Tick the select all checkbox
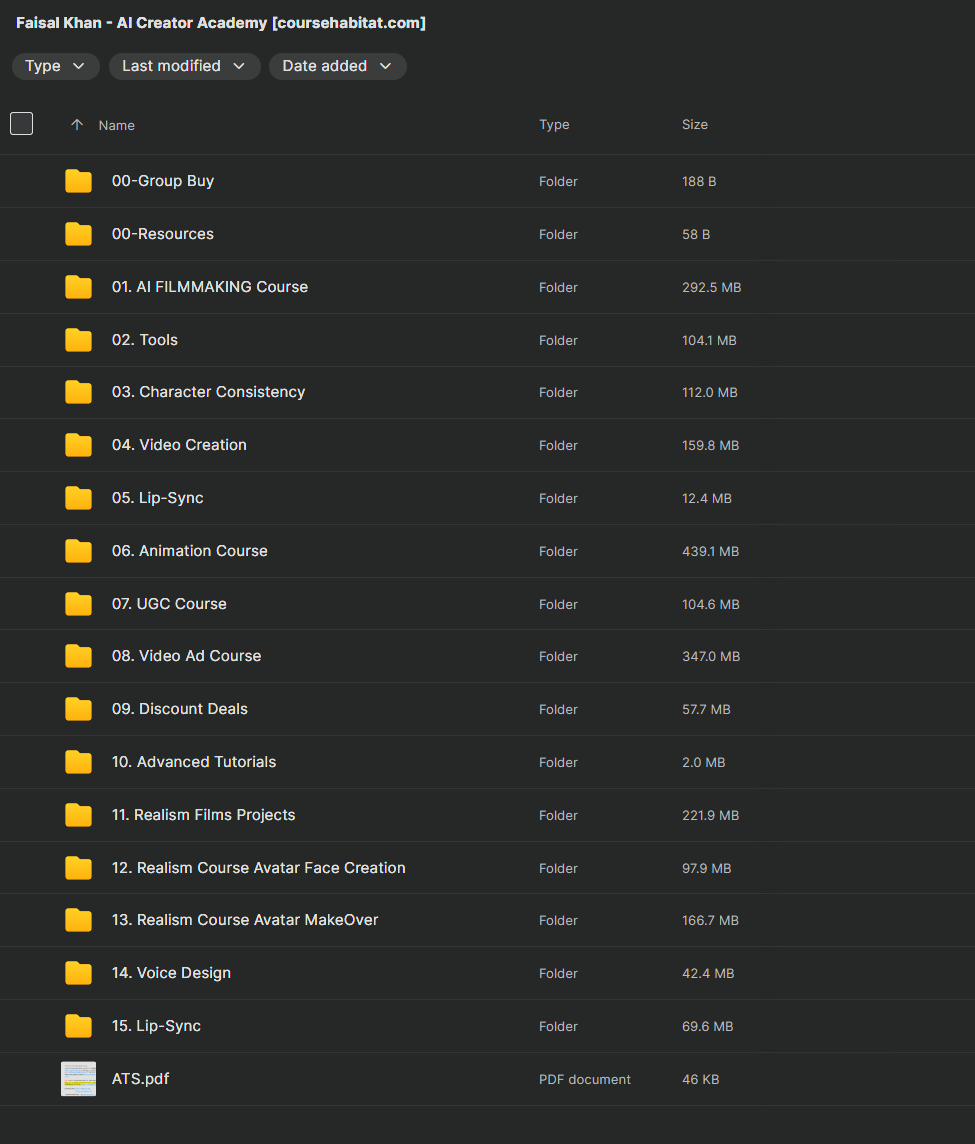The width and height of the screenshot is (975, 1144). 21,124
